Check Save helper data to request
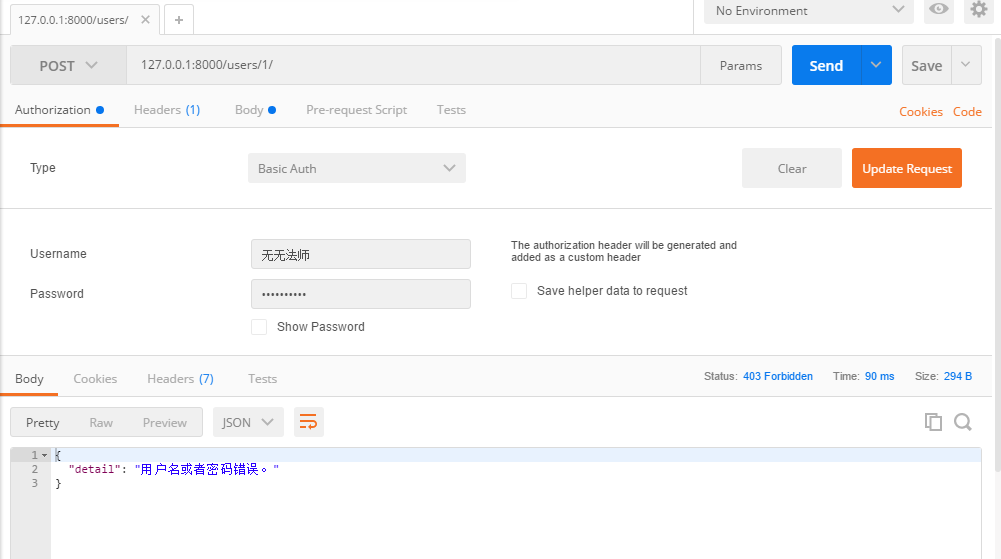The image size is (1001, 559). (x=519, y=291)
